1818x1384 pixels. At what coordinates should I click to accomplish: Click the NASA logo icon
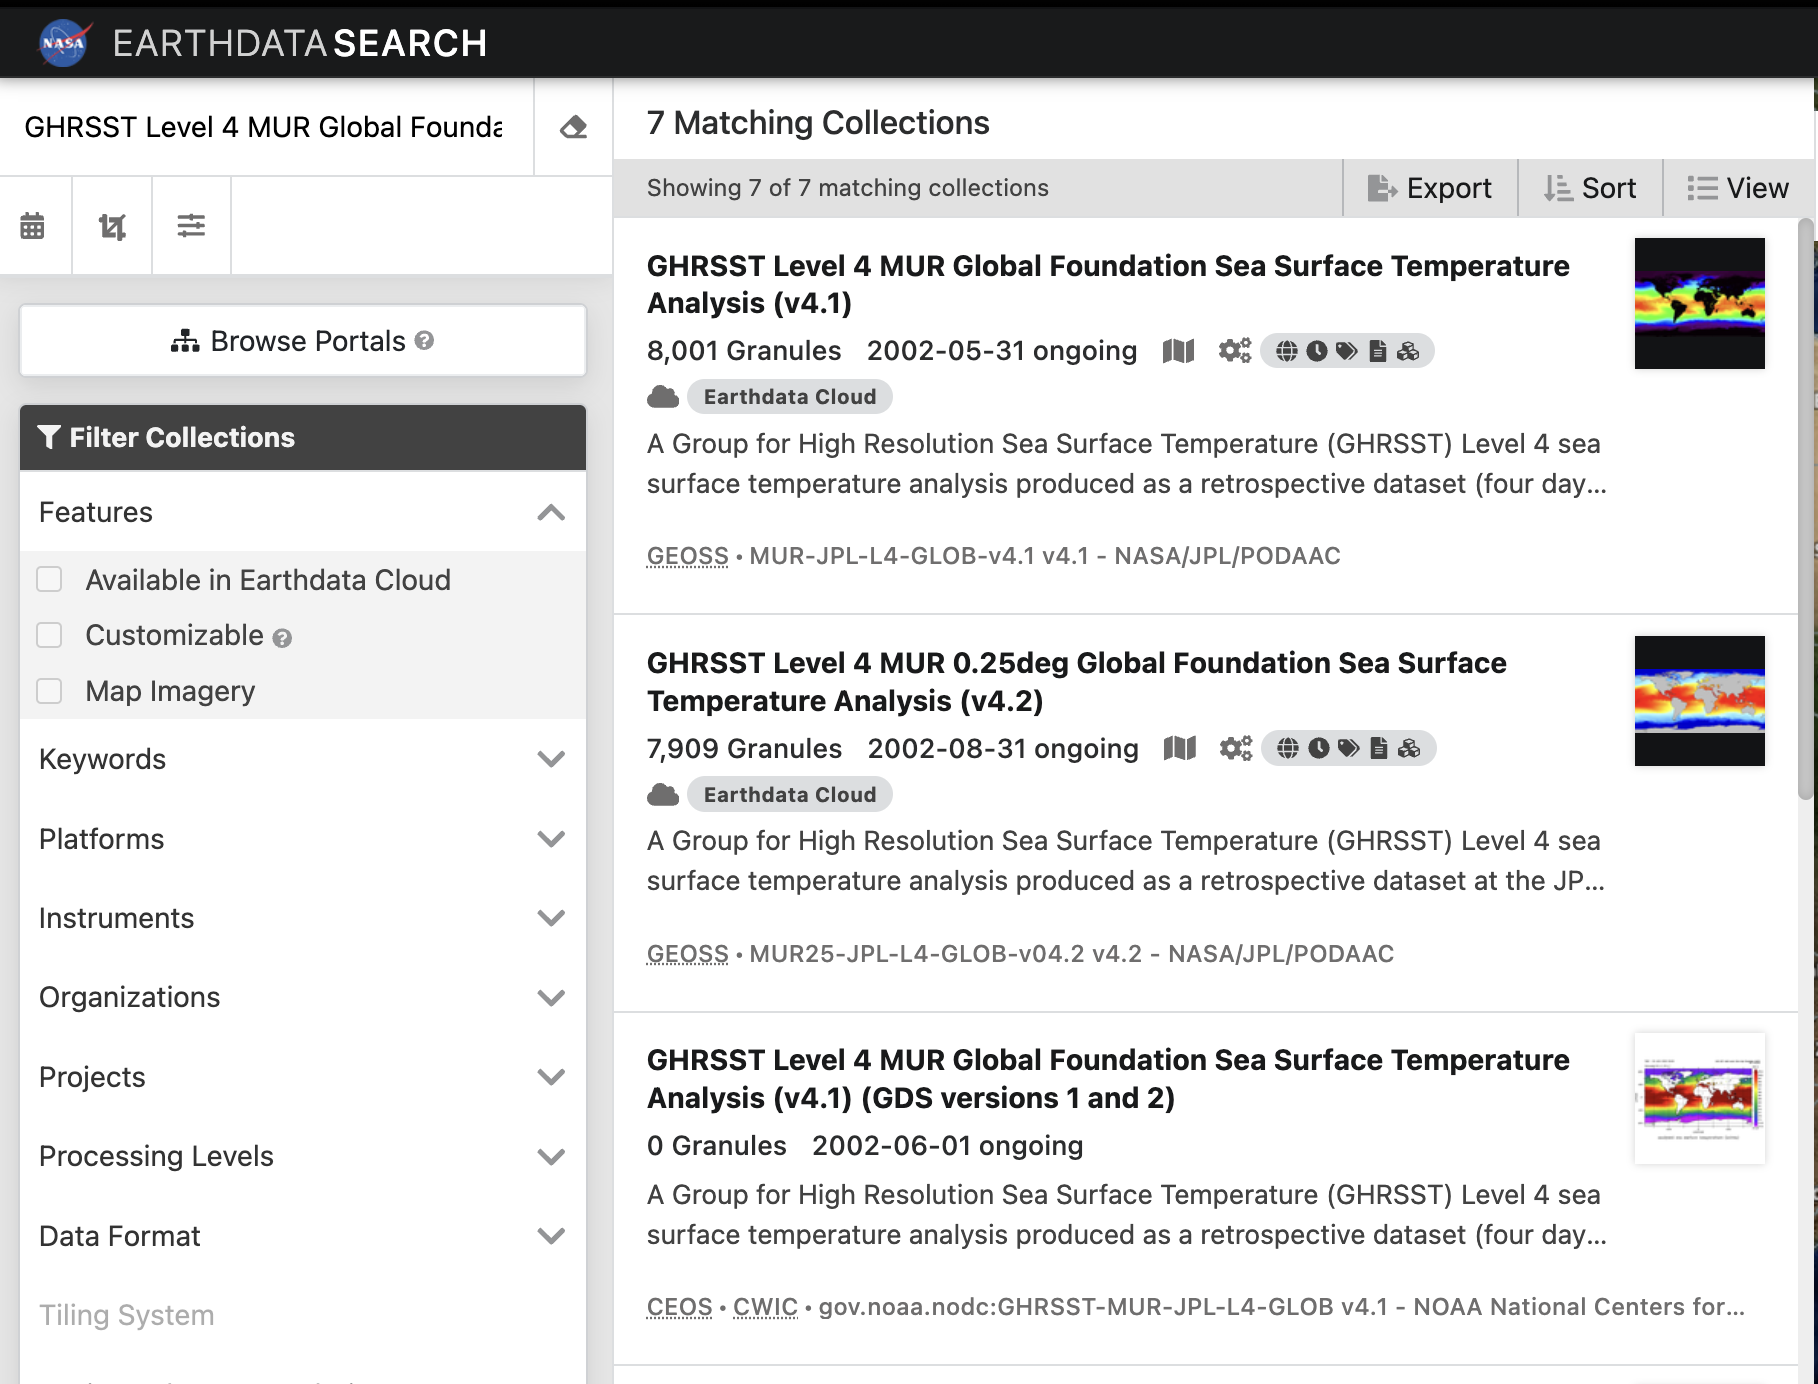64,43
